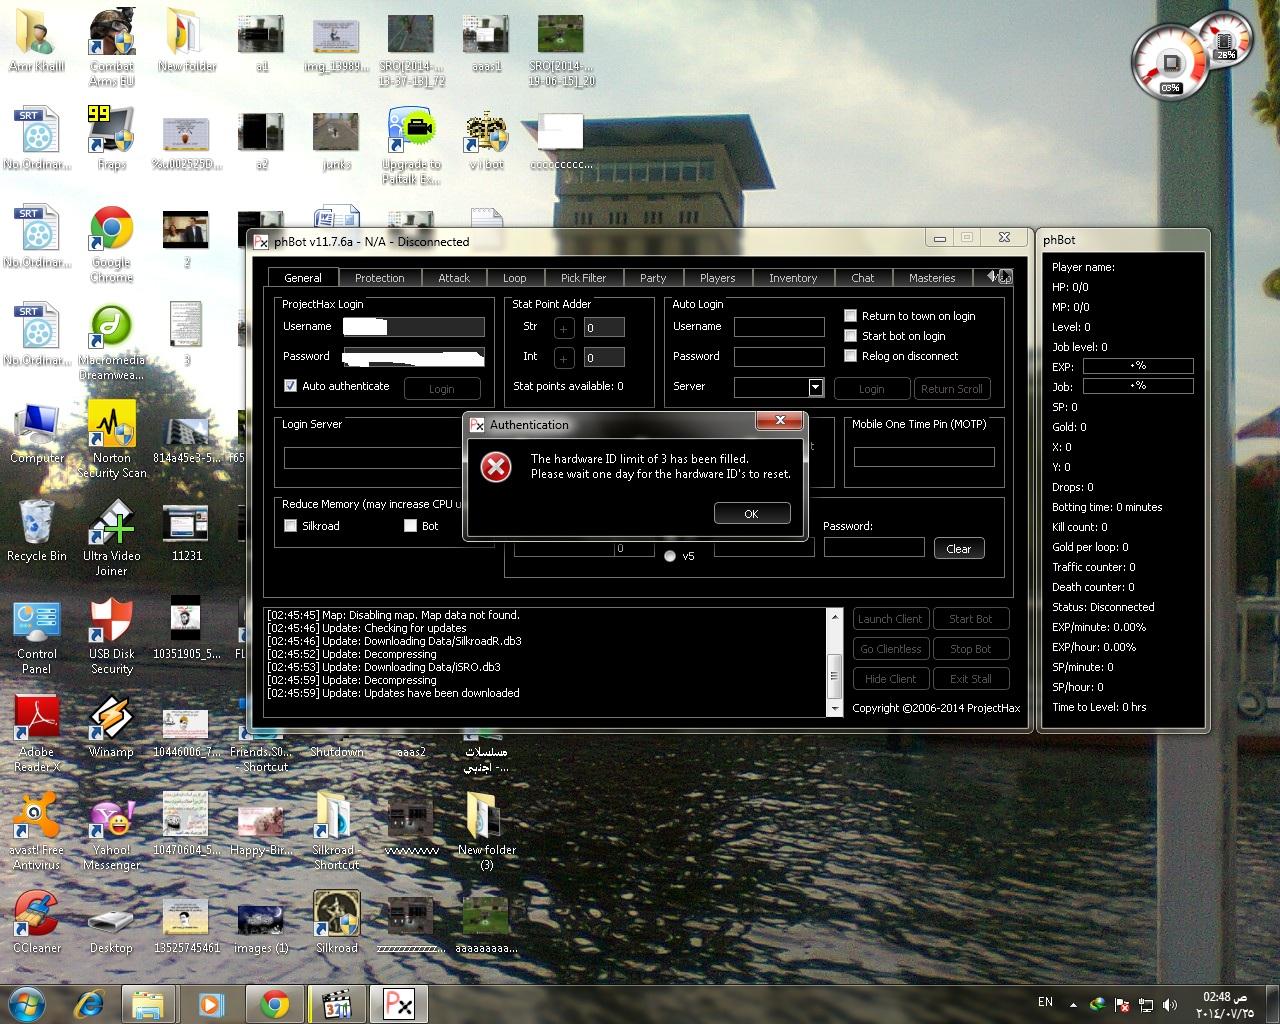The width and height of the screenshot is (1280, 1024).
Task: Open media player taskbar icon
Action: pyautogui.click(x=211, y=1003)
